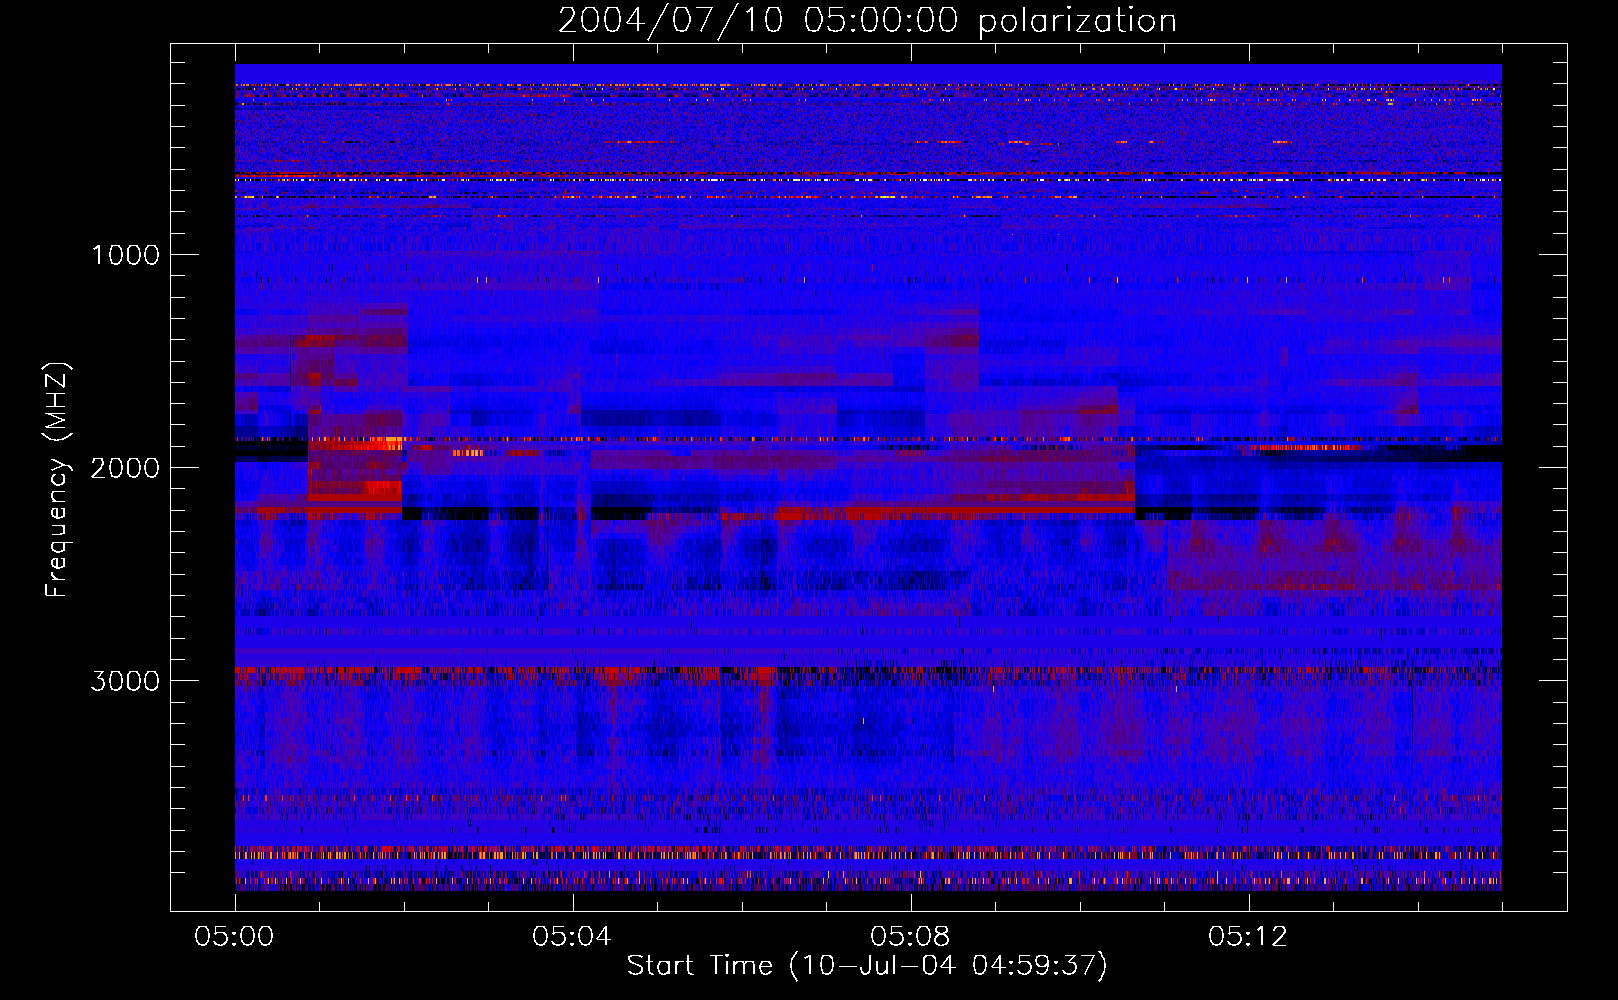Screen dimensions: 1618x1000
Task: Click the 1000 frequency tick label
Action: 125,255
